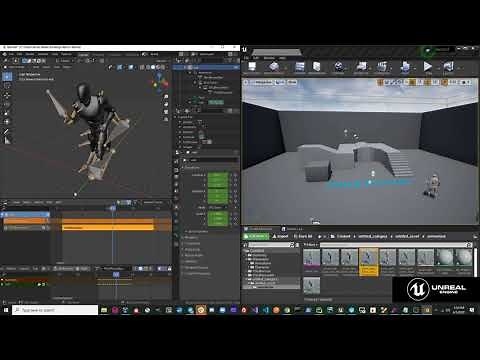The width and height of the screenshot is (480, 360).
Task: Click the zoom magnifier icon in Blender viewport
Action: click(x=166, y=97)
